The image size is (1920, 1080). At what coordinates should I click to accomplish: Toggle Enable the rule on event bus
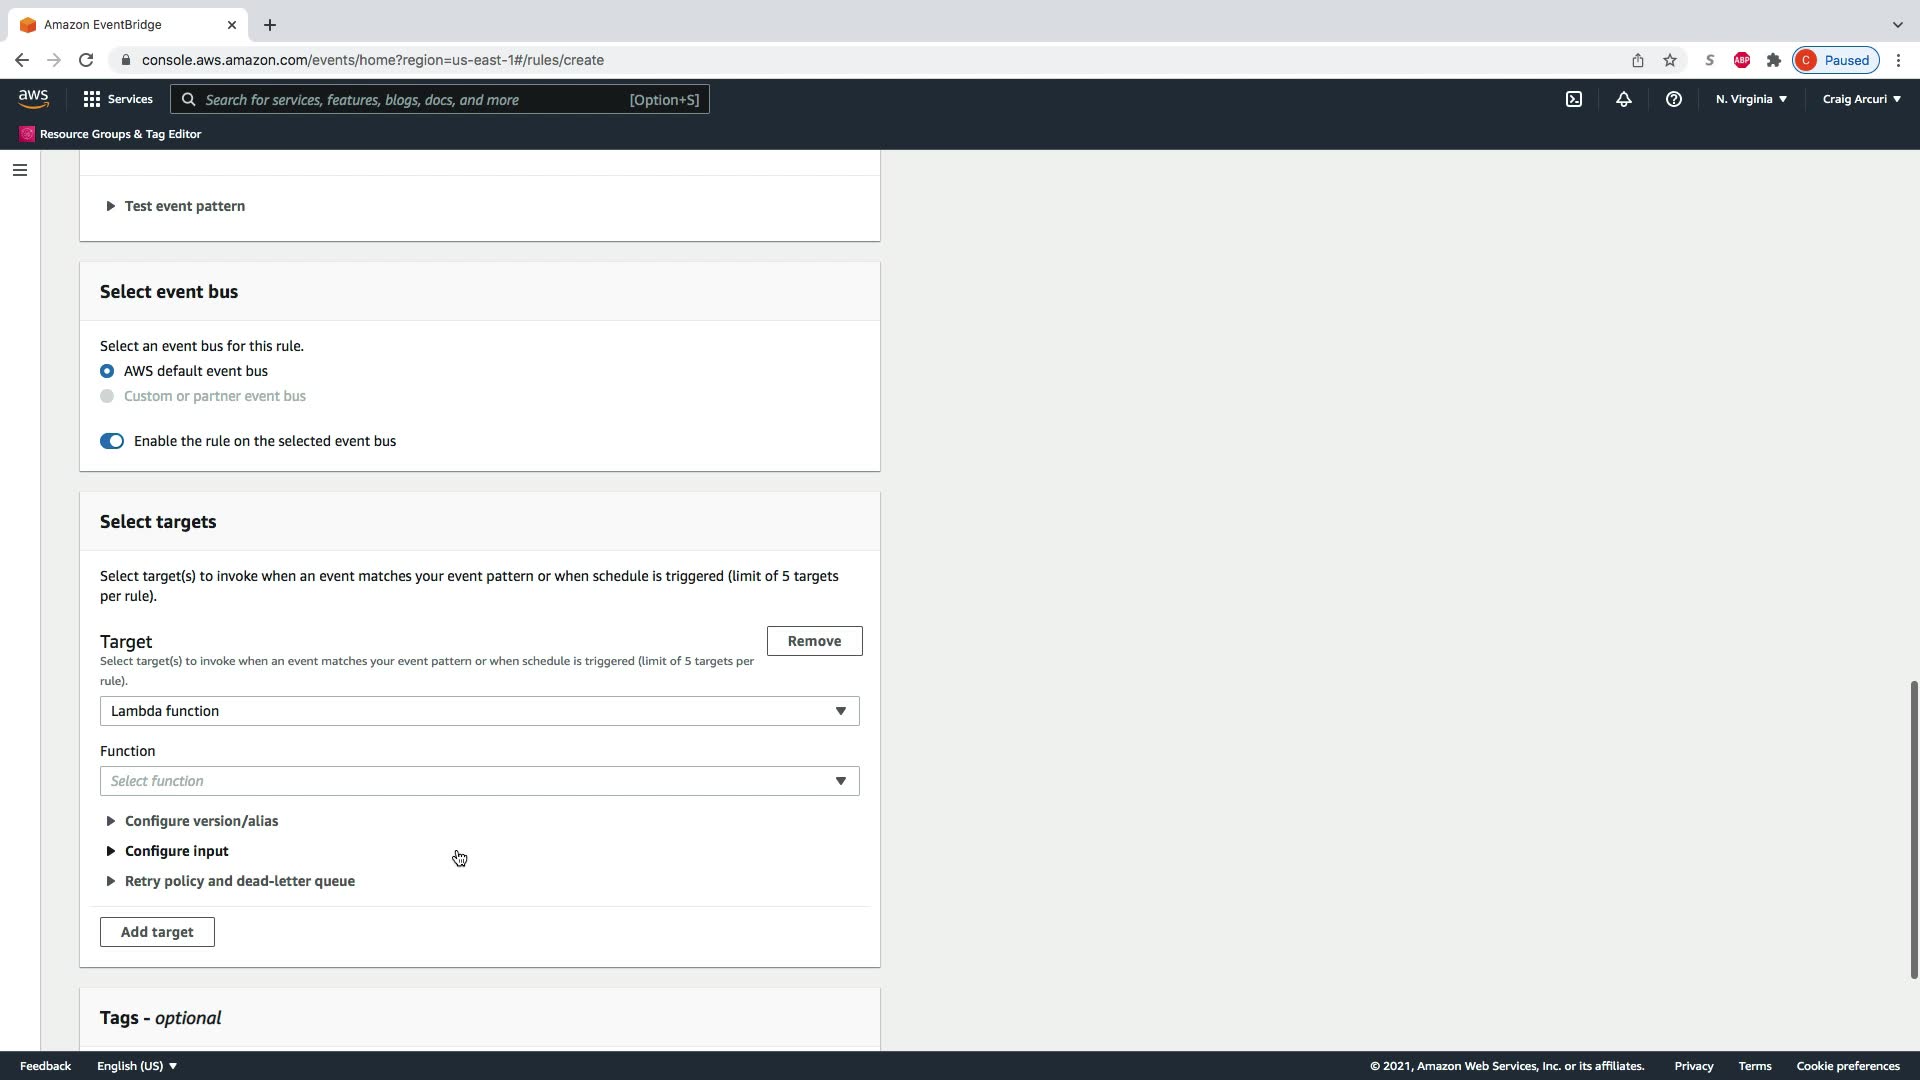click(112, 441)
